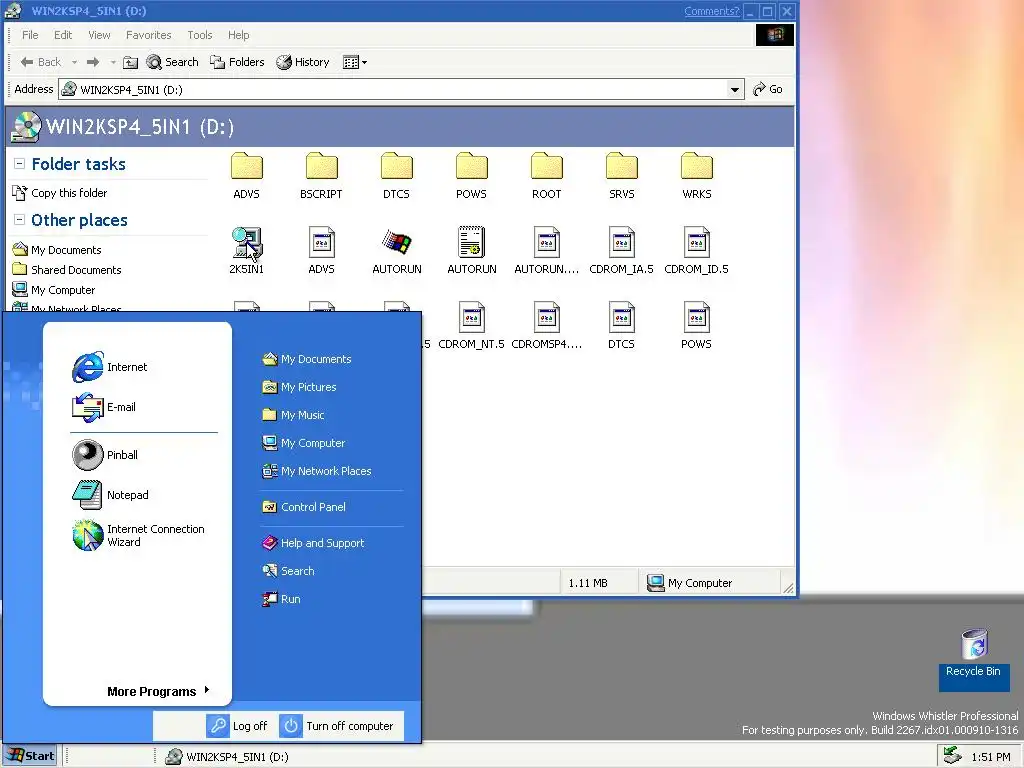This screenshot has width=1024, height=768.
Task: Click the Forward arrow button
Action: click(x=93, y=62)
